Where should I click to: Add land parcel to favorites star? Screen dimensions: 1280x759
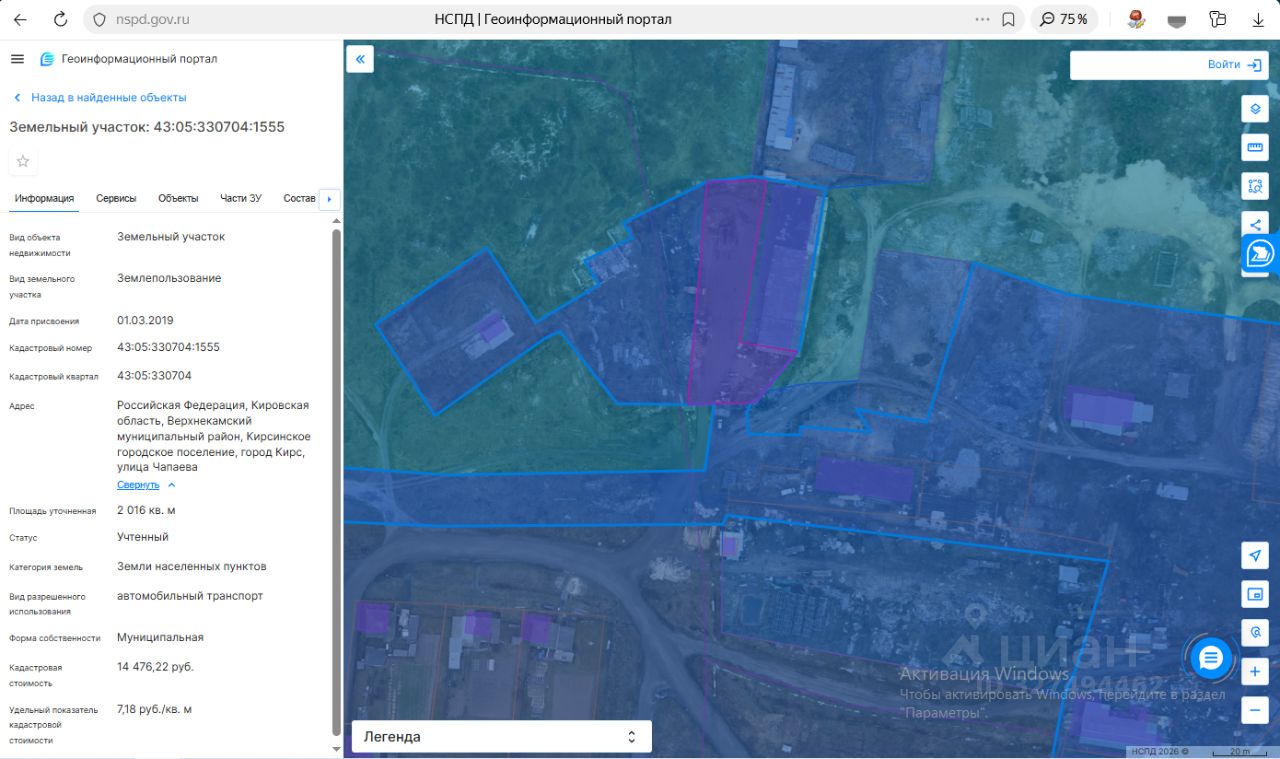point(23,161)
